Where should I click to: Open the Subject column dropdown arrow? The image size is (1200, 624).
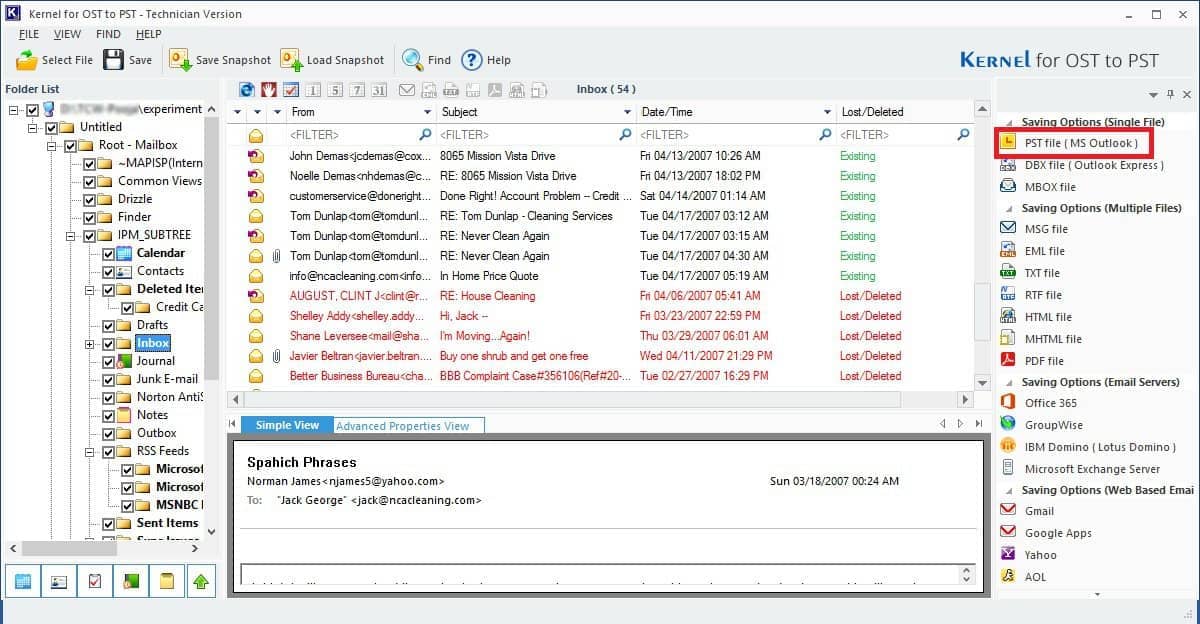click(628, 112)
